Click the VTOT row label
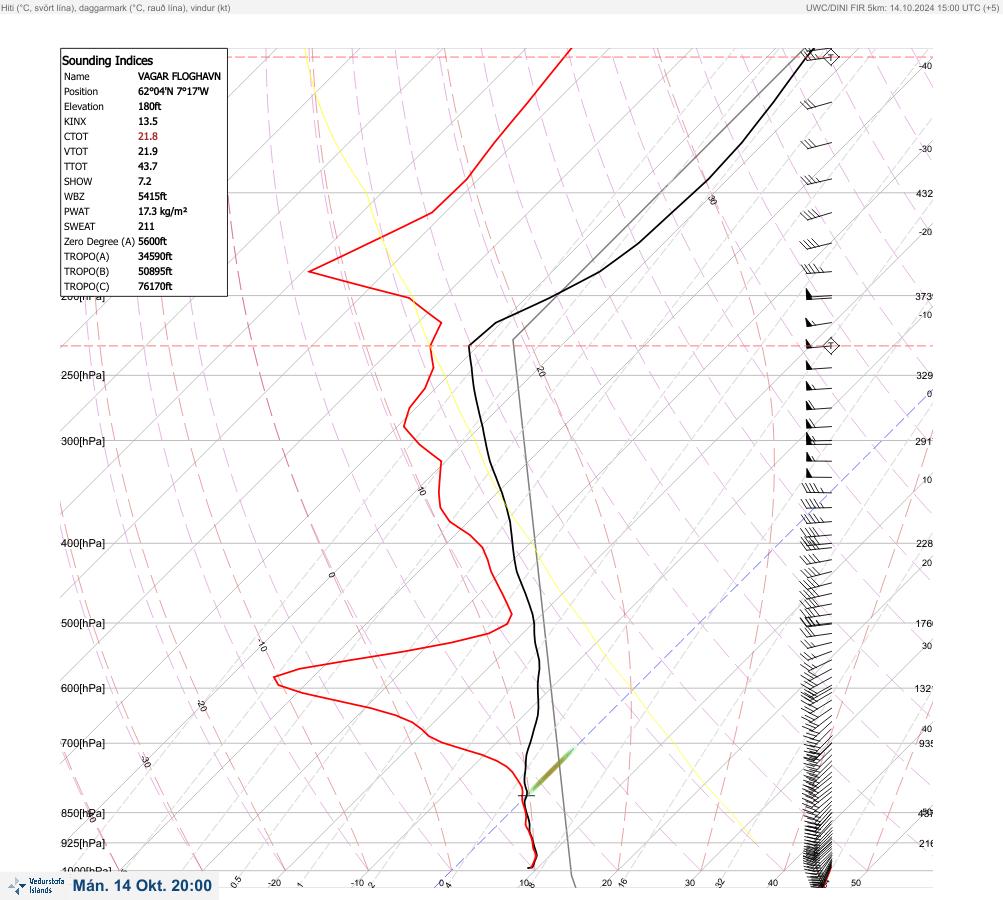The width and height of the screenshot is (1003, 900). tap(76, 152)
